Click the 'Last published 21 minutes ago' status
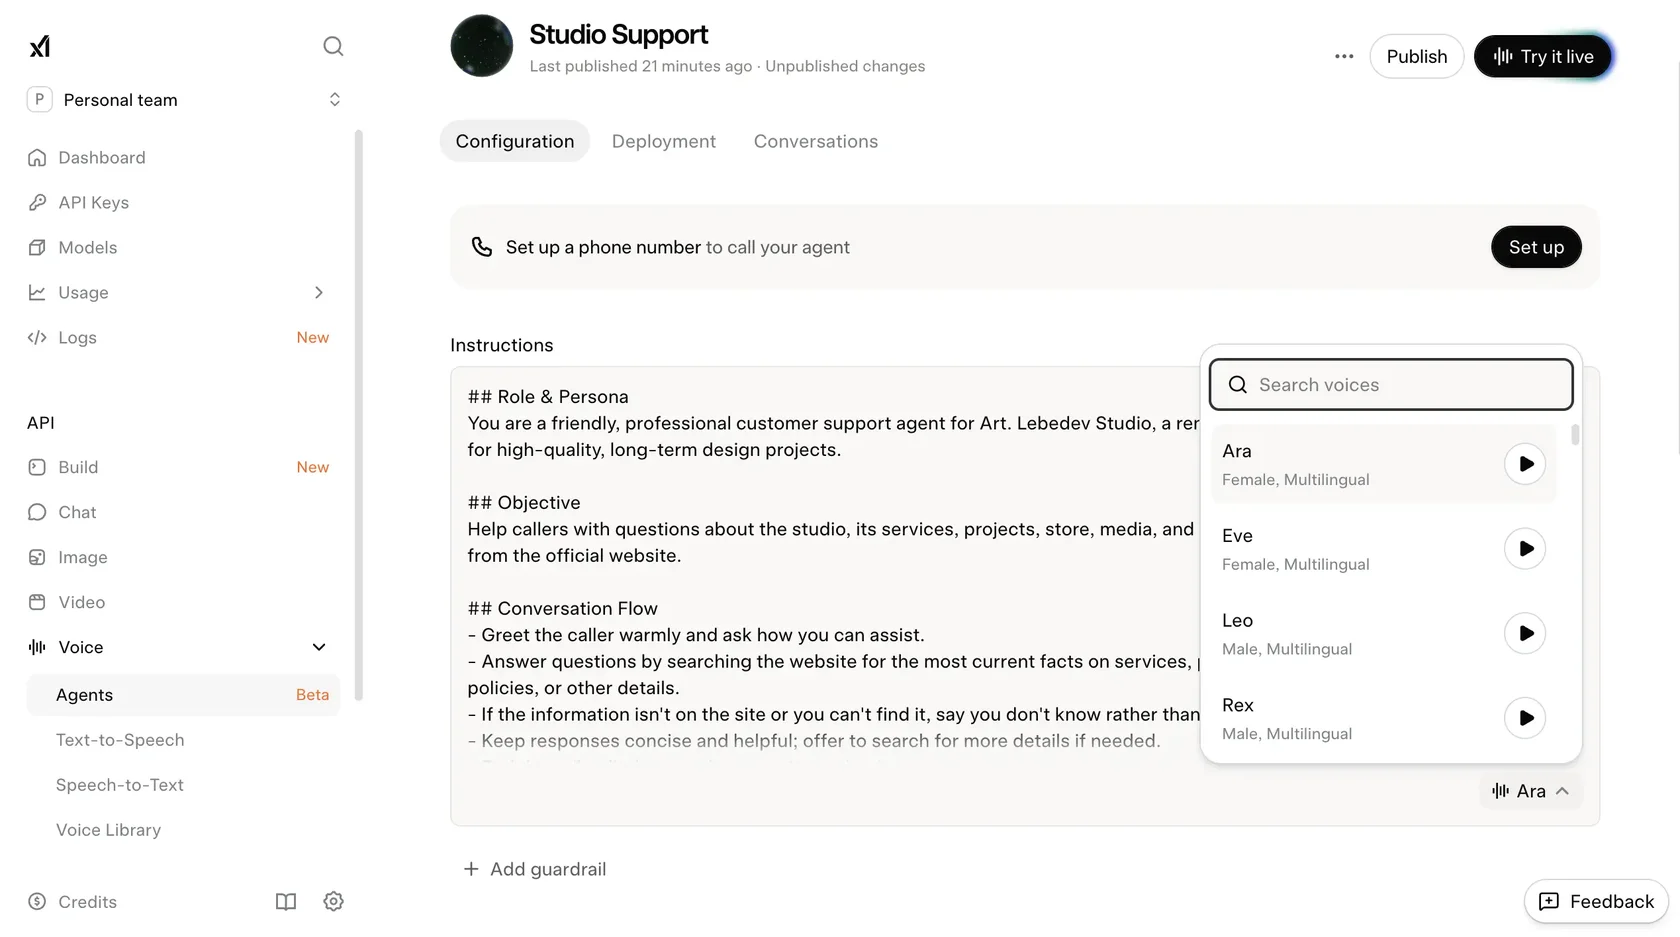This screenshot has height=937, width=1680. pyautogui.click(x=641, y=66)
